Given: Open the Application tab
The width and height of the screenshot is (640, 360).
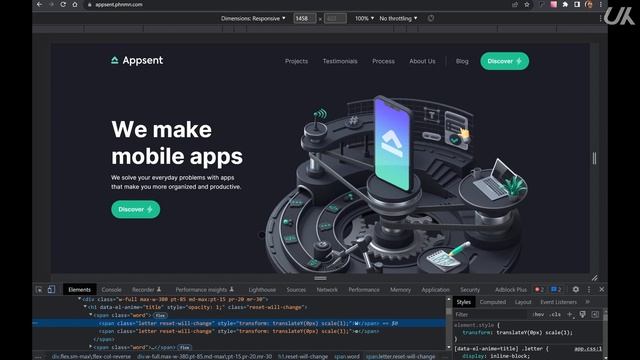Looking at the screenshot, I should coord(435,289).
